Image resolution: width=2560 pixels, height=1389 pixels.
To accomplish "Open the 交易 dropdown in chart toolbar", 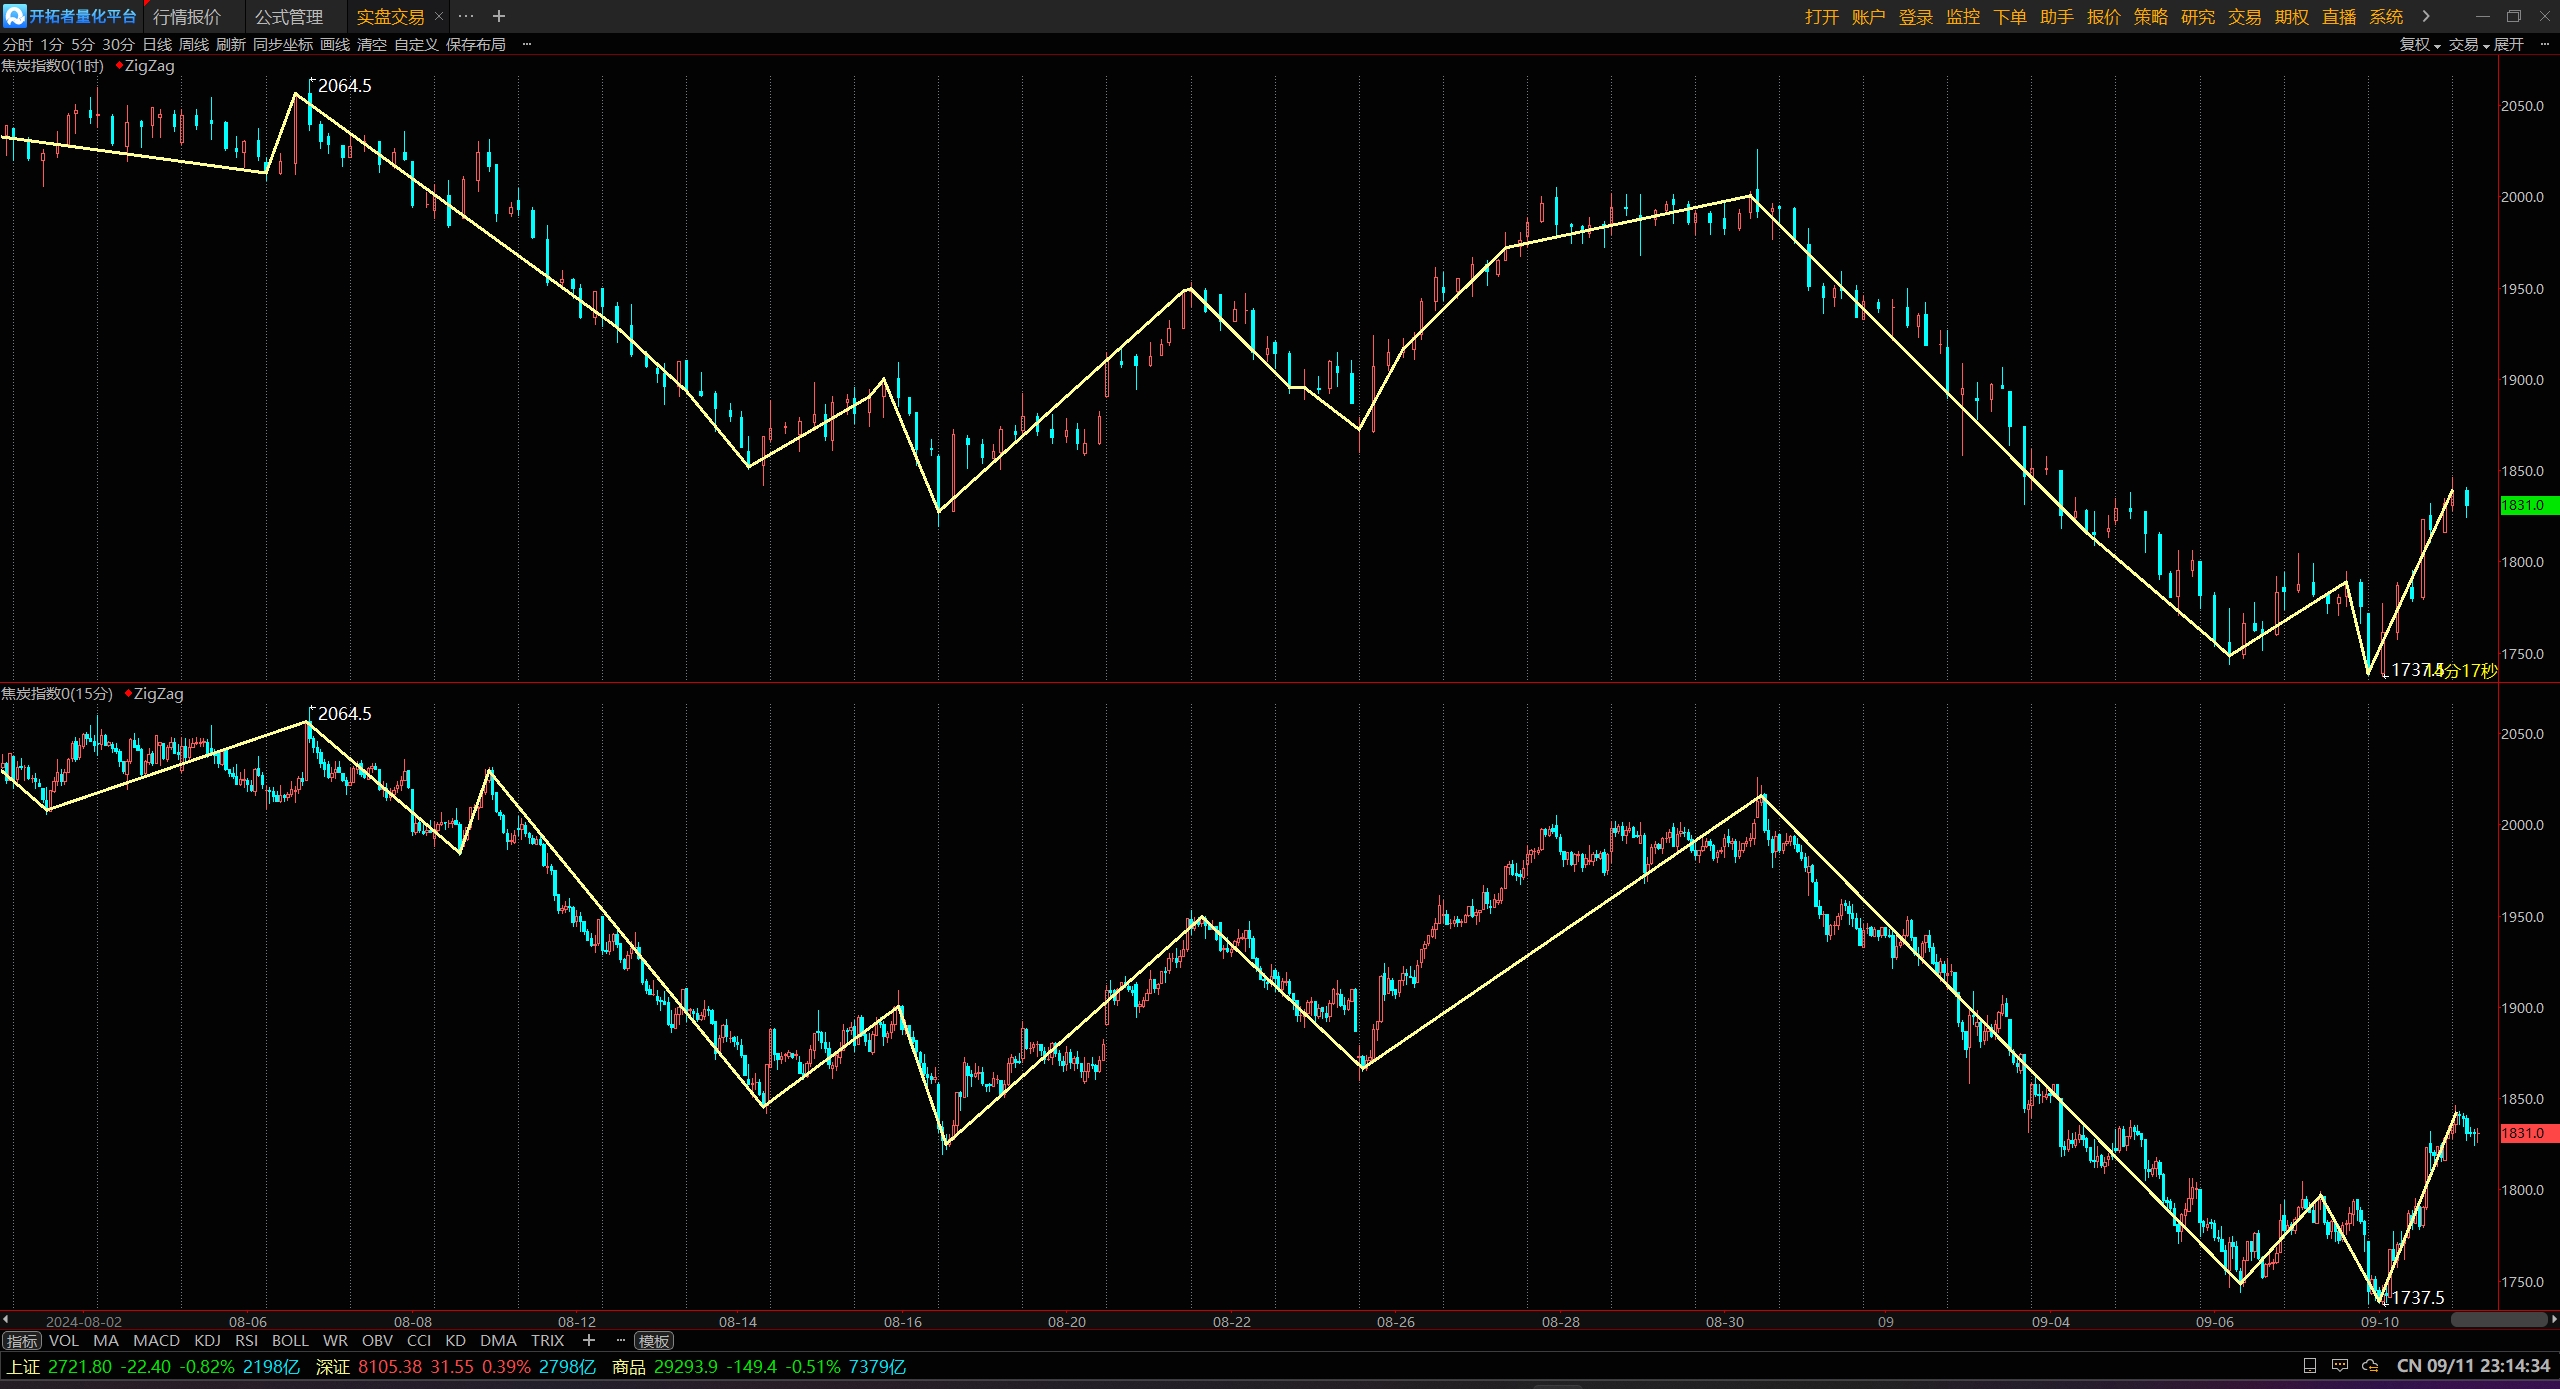I will coord(2469,44).
